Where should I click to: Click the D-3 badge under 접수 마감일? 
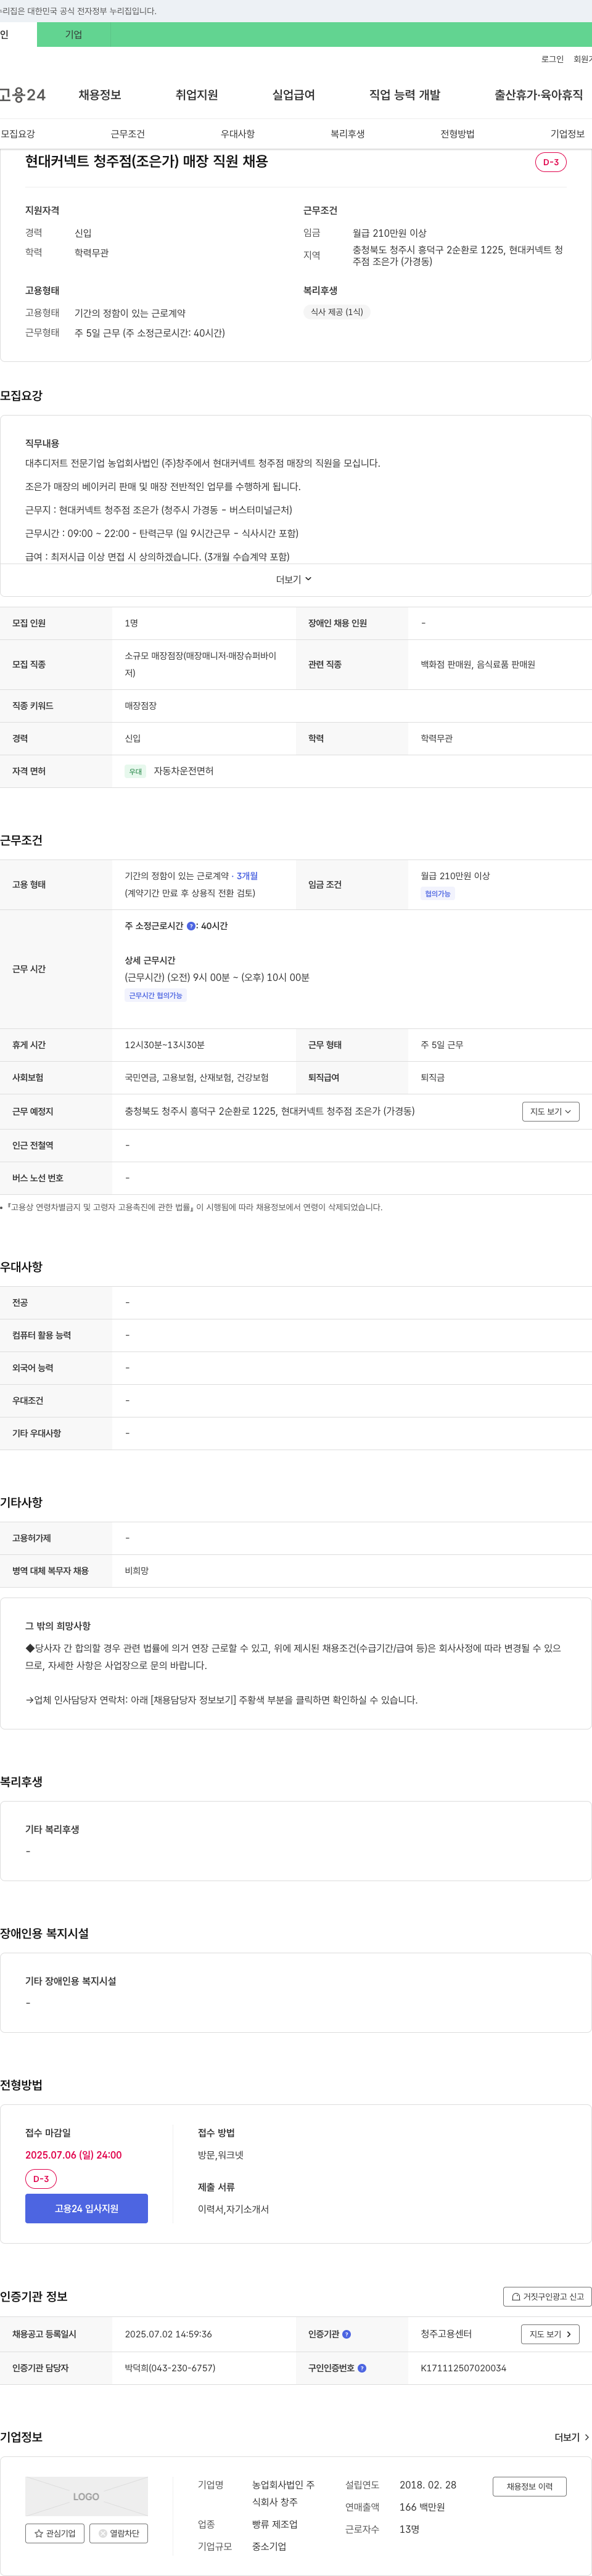point(41,2179)
